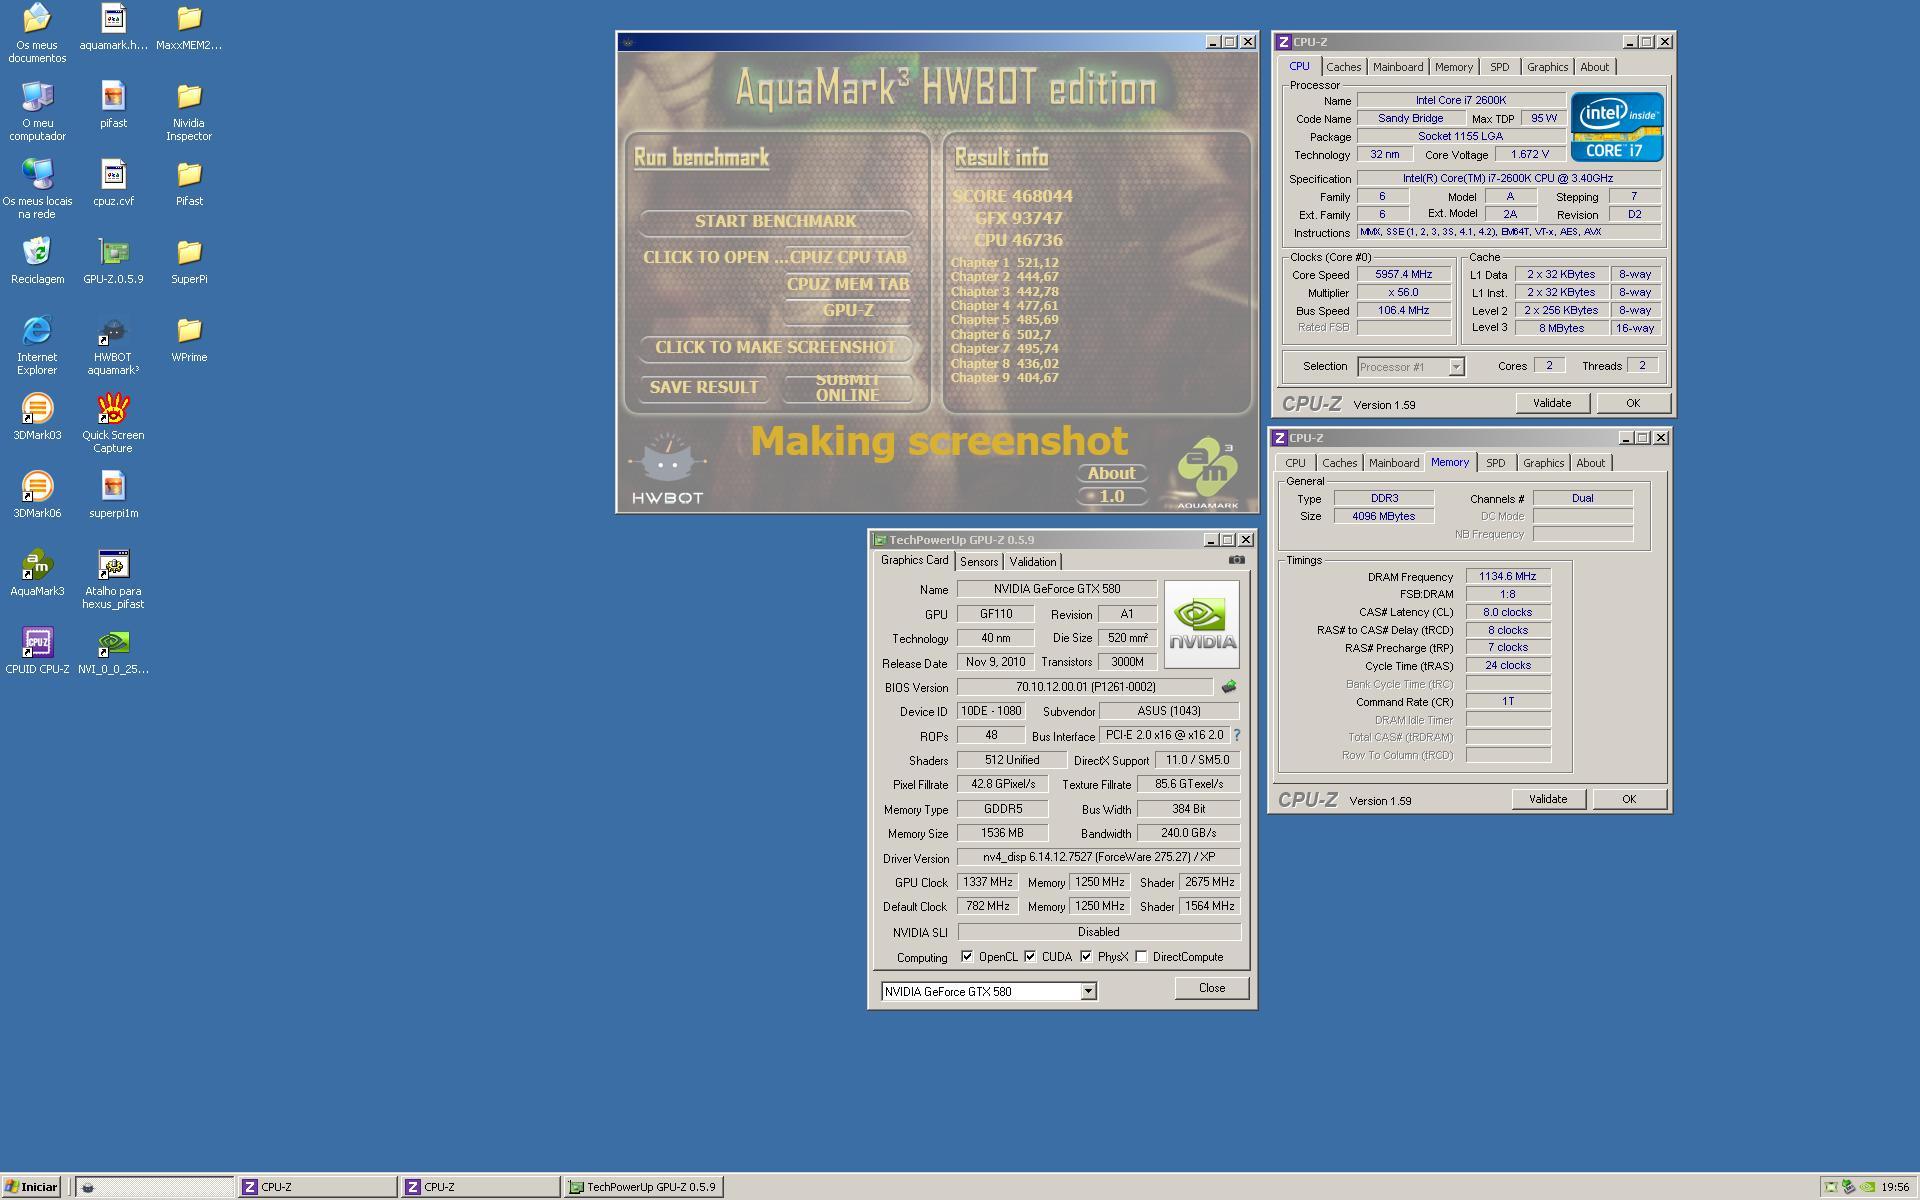Click SUBMIT ONLINE in AquaMark3
The image size is (1920, 1200).
(847, 388)
